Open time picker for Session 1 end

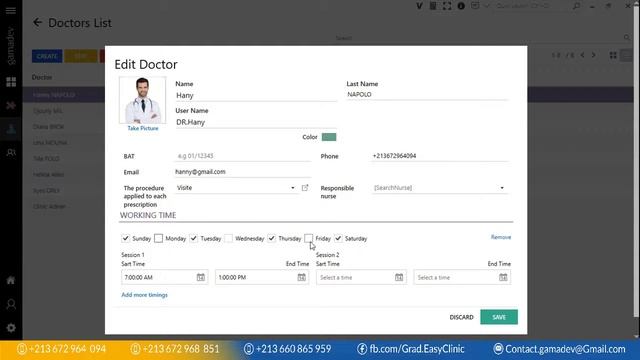302,277
